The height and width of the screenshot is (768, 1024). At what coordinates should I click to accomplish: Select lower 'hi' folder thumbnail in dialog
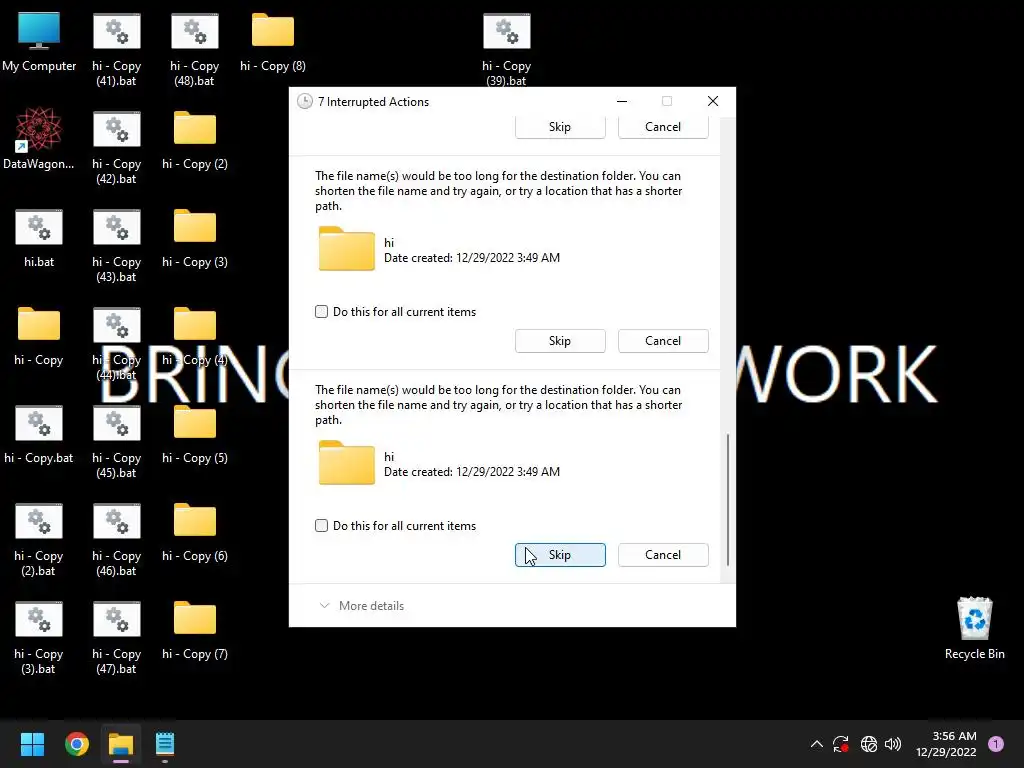point(346,463)
